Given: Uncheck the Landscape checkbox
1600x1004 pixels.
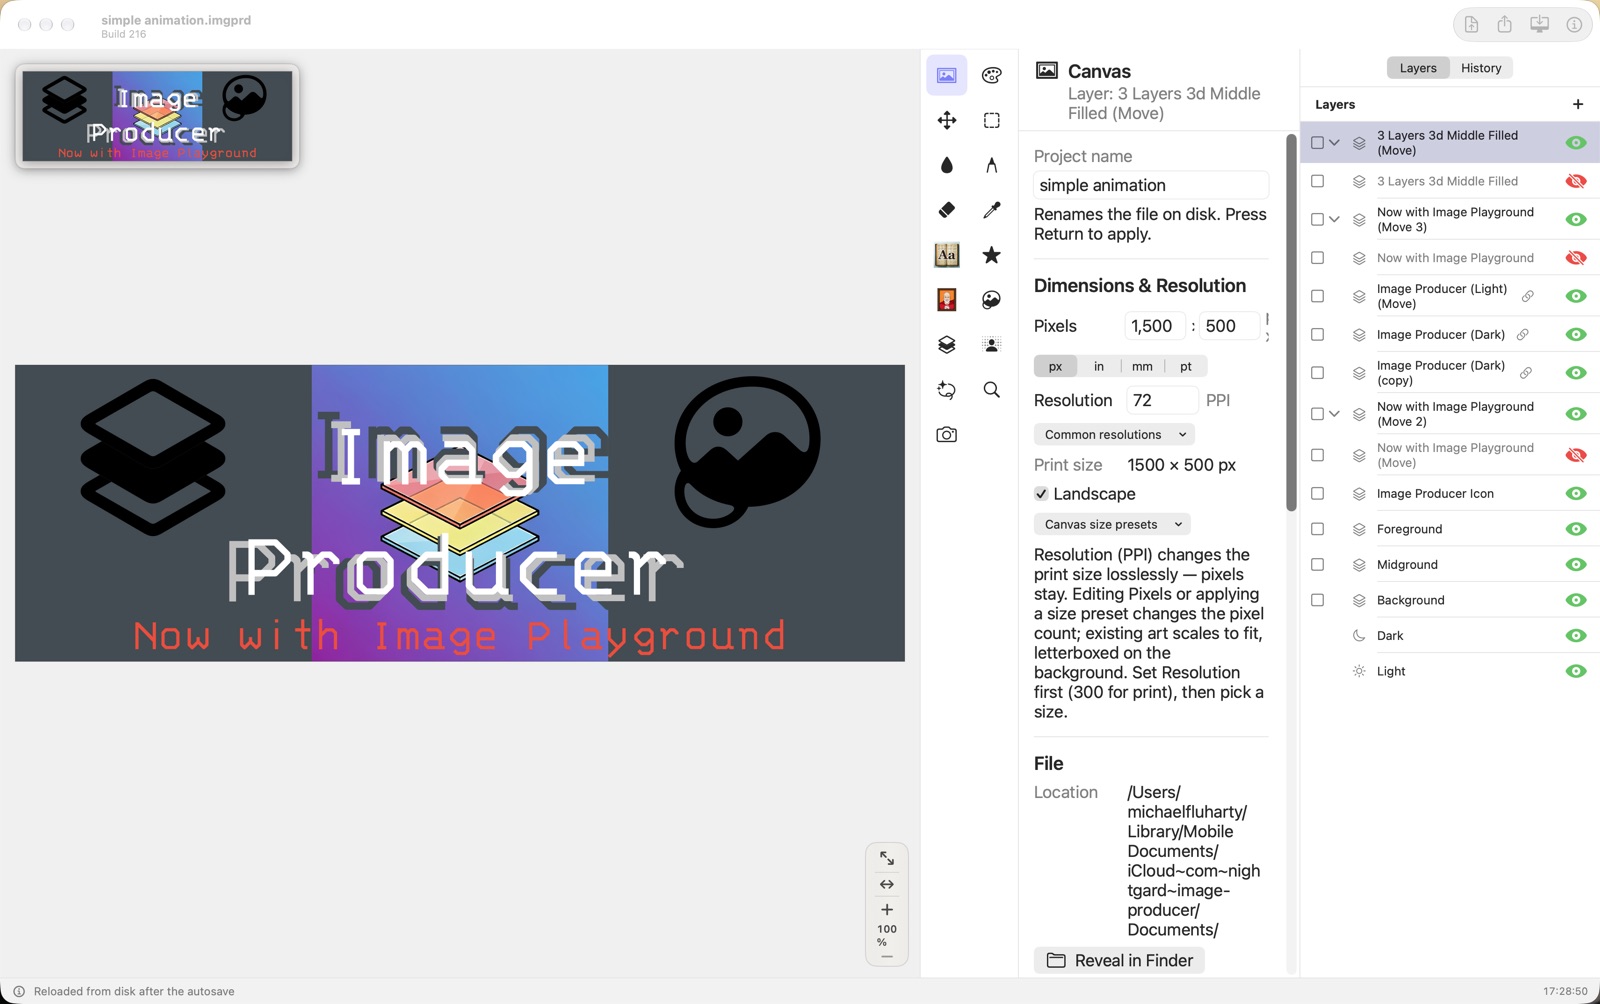Looking at the screenshot, I should click(1041, 494).
